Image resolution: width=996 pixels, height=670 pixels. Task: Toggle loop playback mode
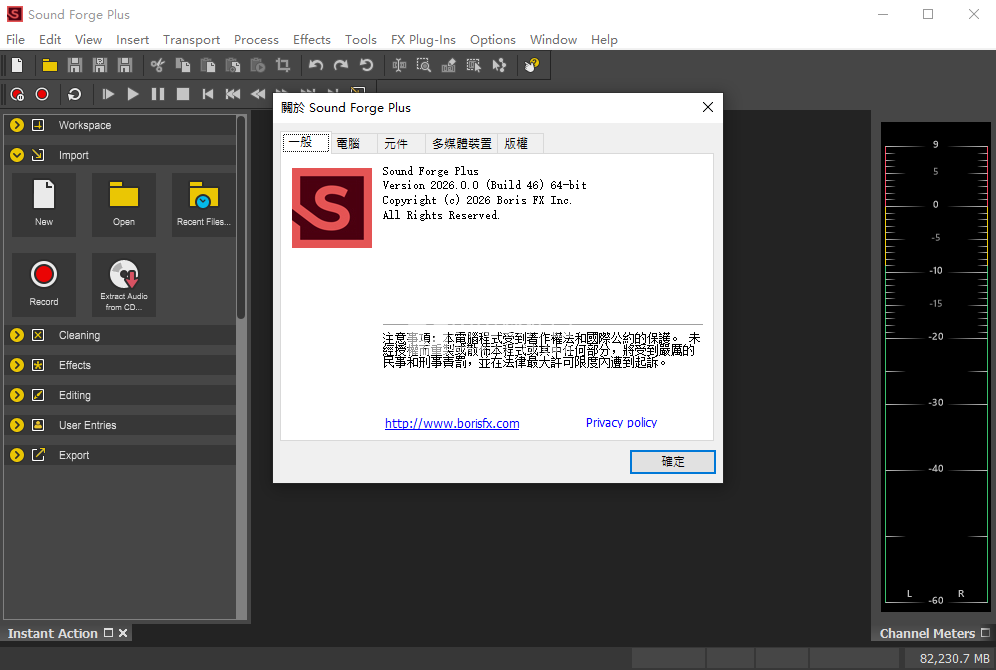(74, 94)
